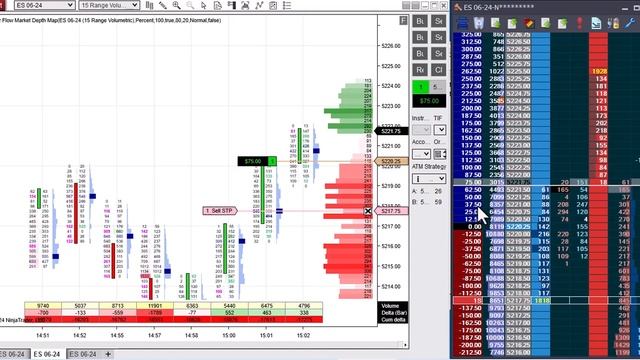Click the highlighted 5217.75 SuperDOM price row
This screenshot has width=640, height=360.
tap(518, 300)
